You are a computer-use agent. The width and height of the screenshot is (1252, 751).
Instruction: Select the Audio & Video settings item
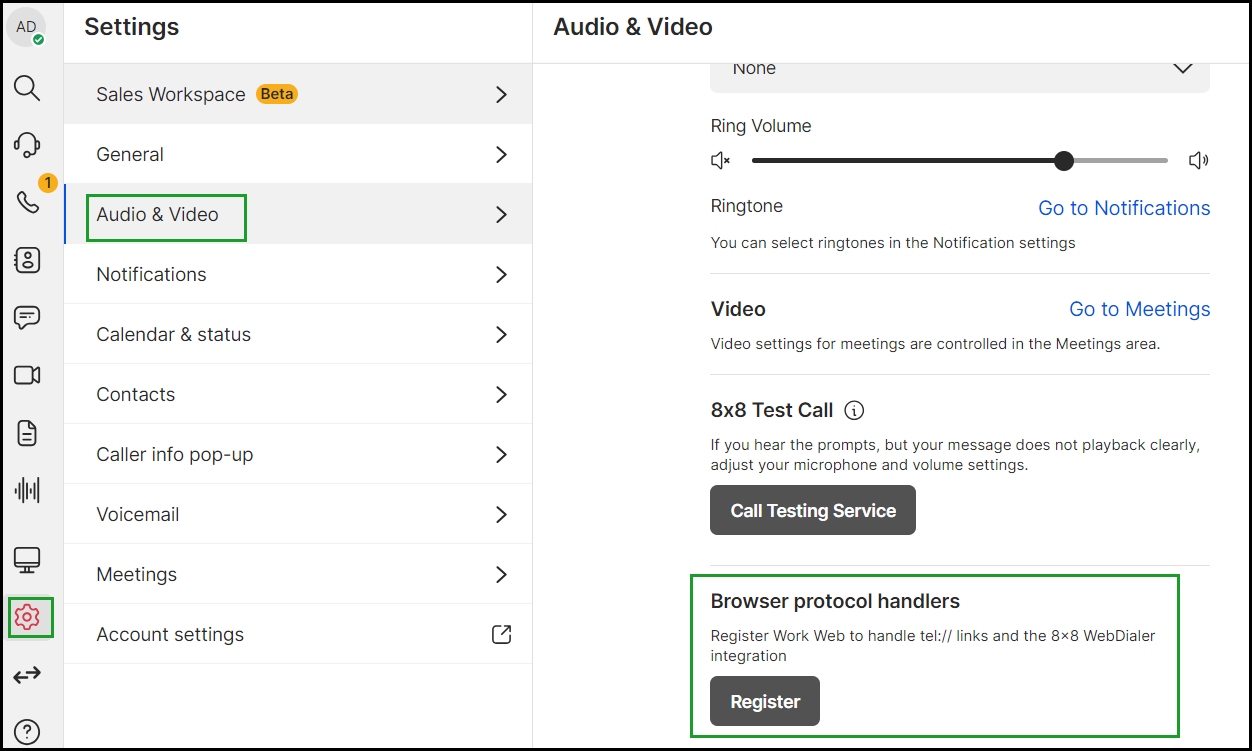[x=298, y=214]
